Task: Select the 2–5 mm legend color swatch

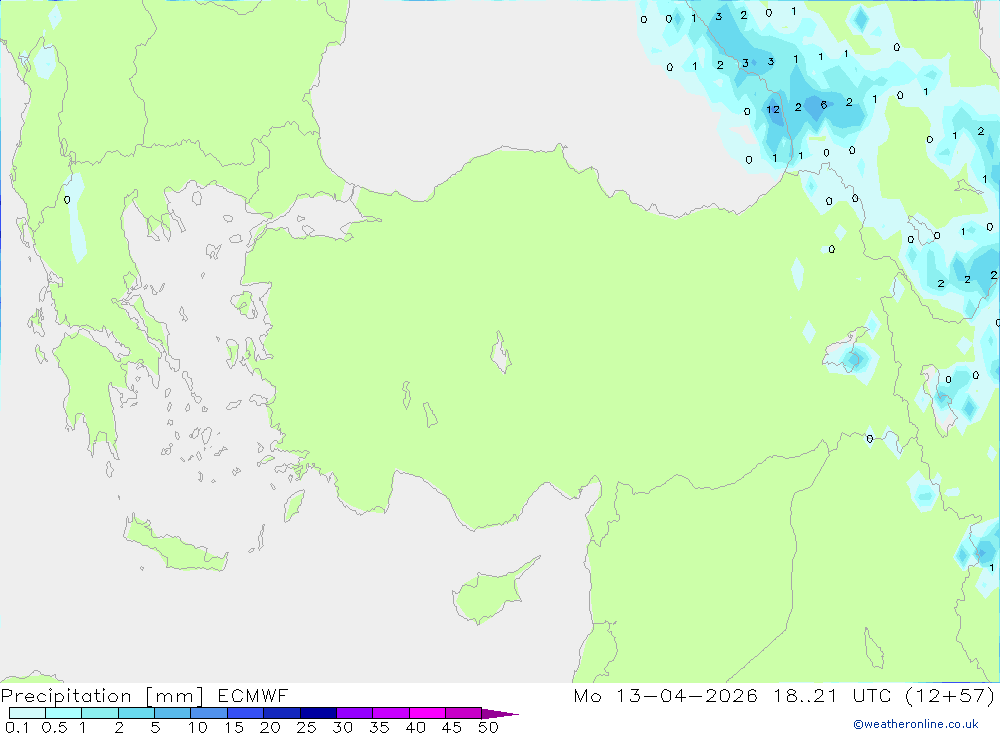Action: click(136, 713)
